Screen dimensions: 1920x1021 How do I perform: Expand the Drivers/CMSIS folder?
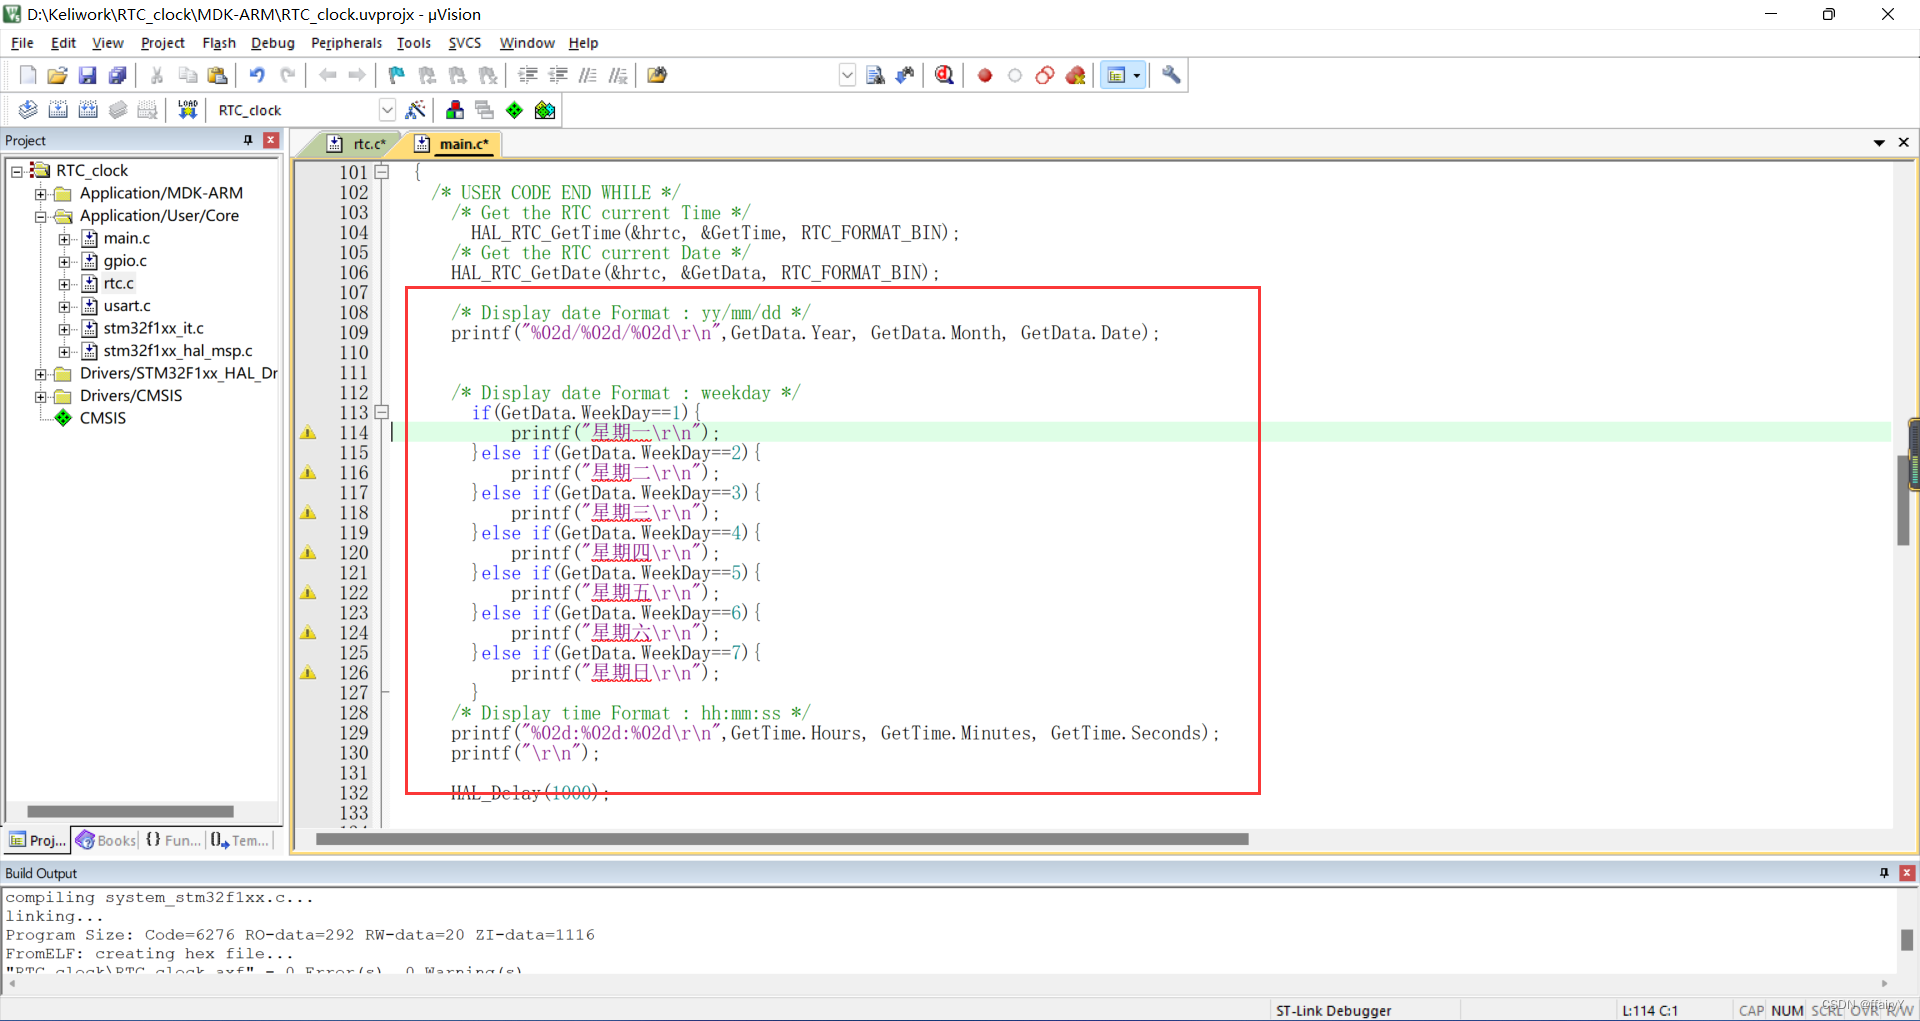coord(41,396)
